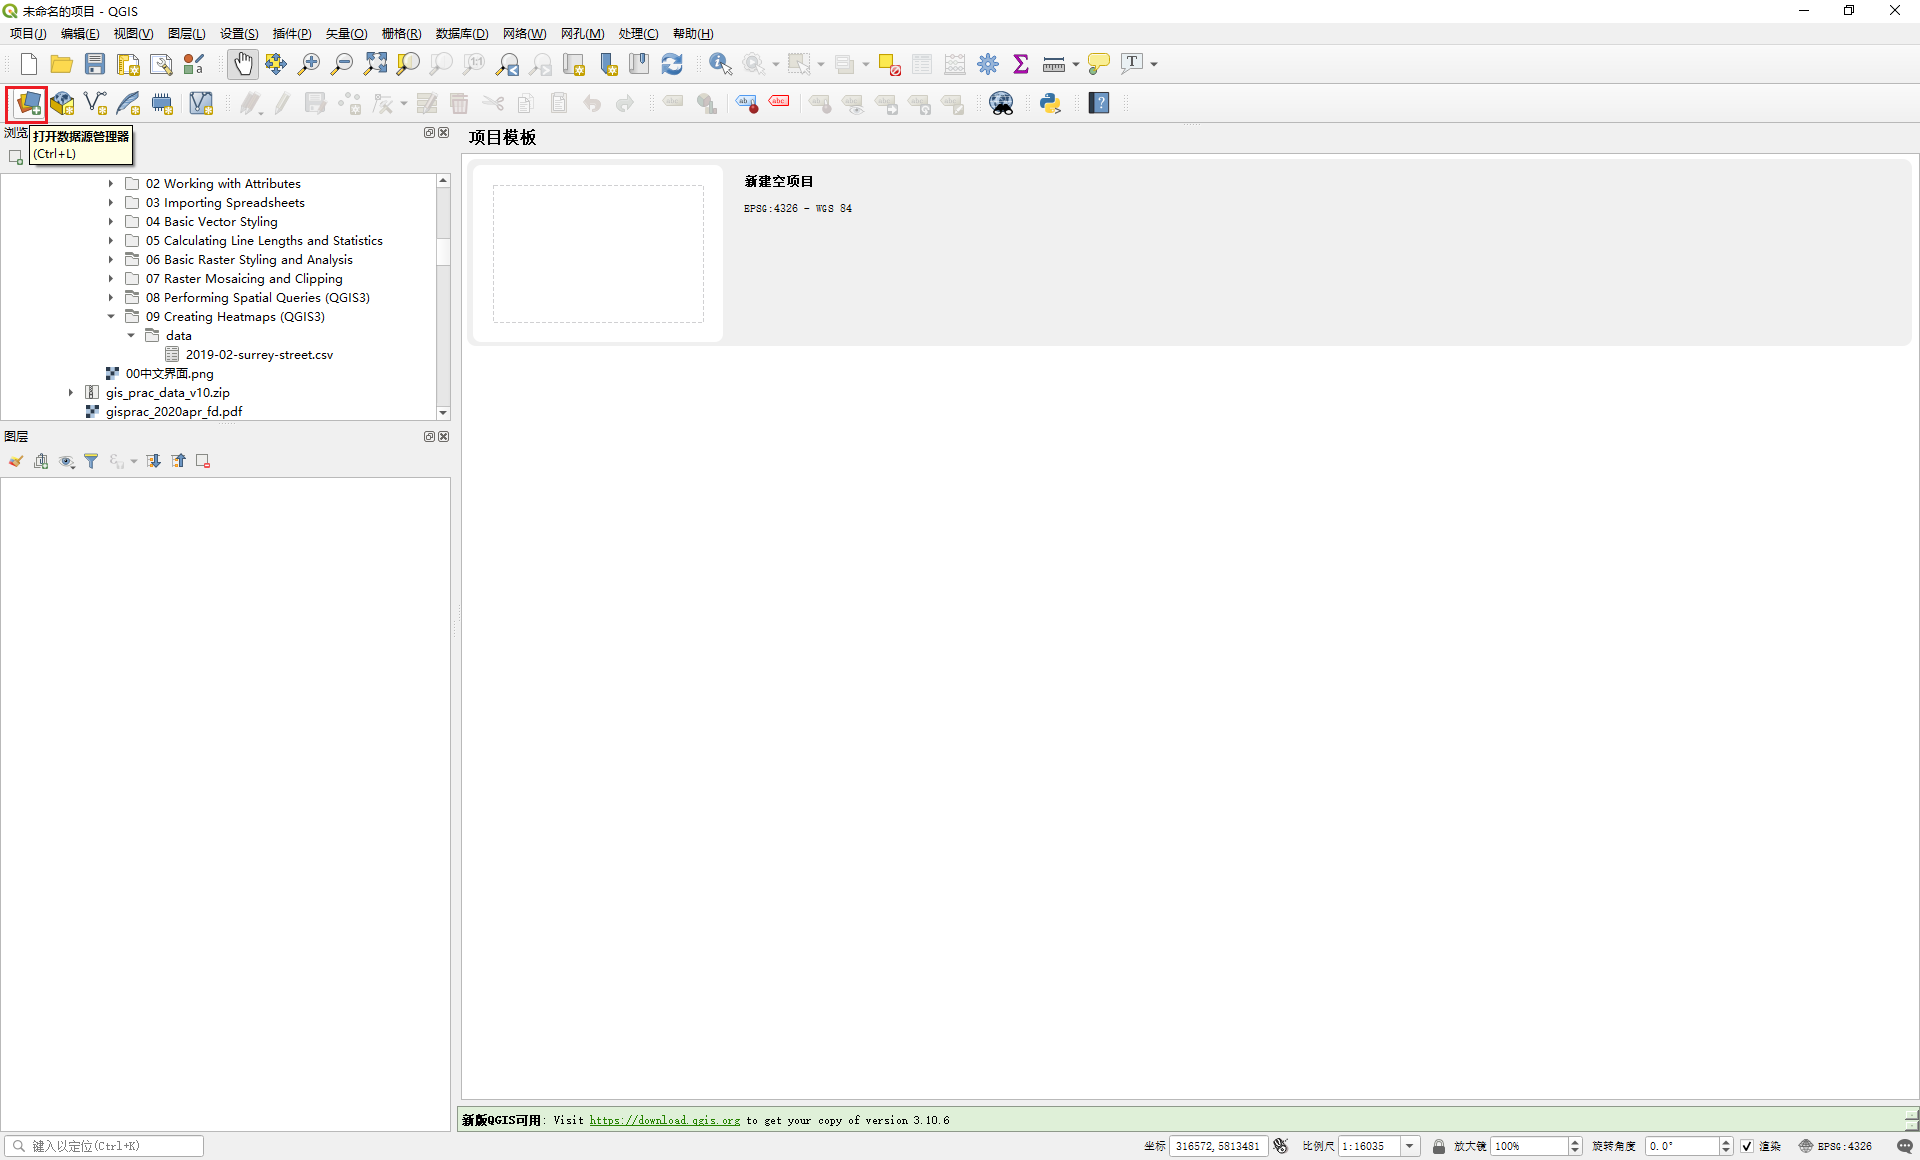The width and height of the screenshot is (1920, 1160).
Task: Open the Python console icon
Action: [x=1050, y=103]
